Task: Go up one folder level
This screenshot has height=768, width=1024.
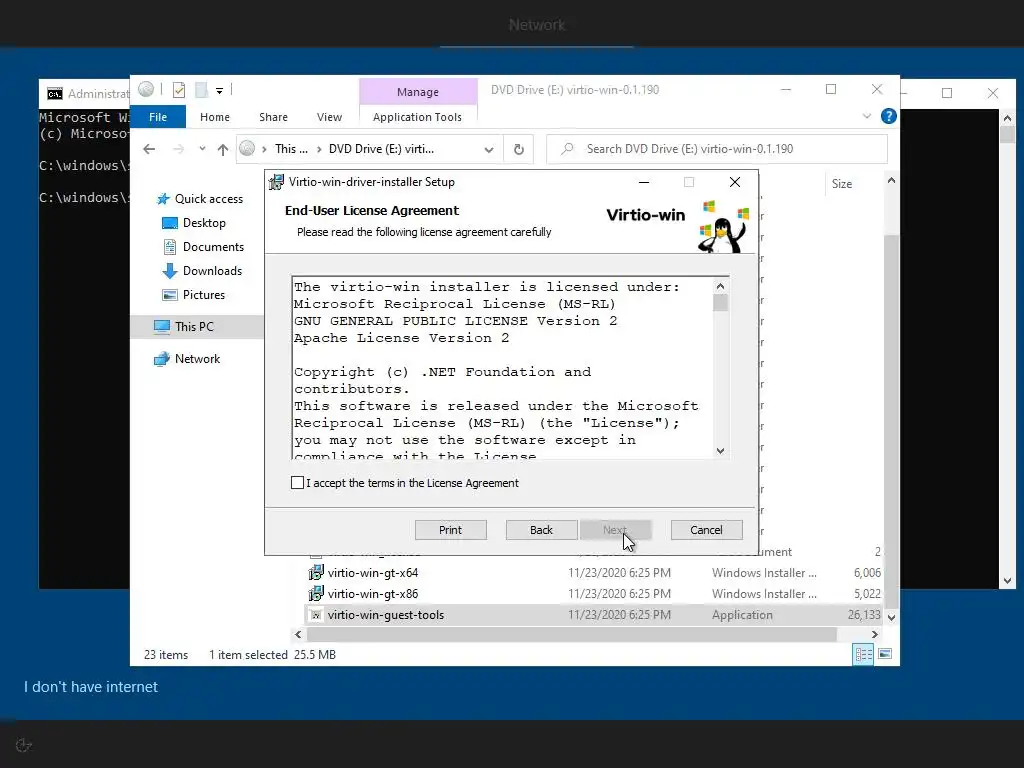Action: pos(223,150)
